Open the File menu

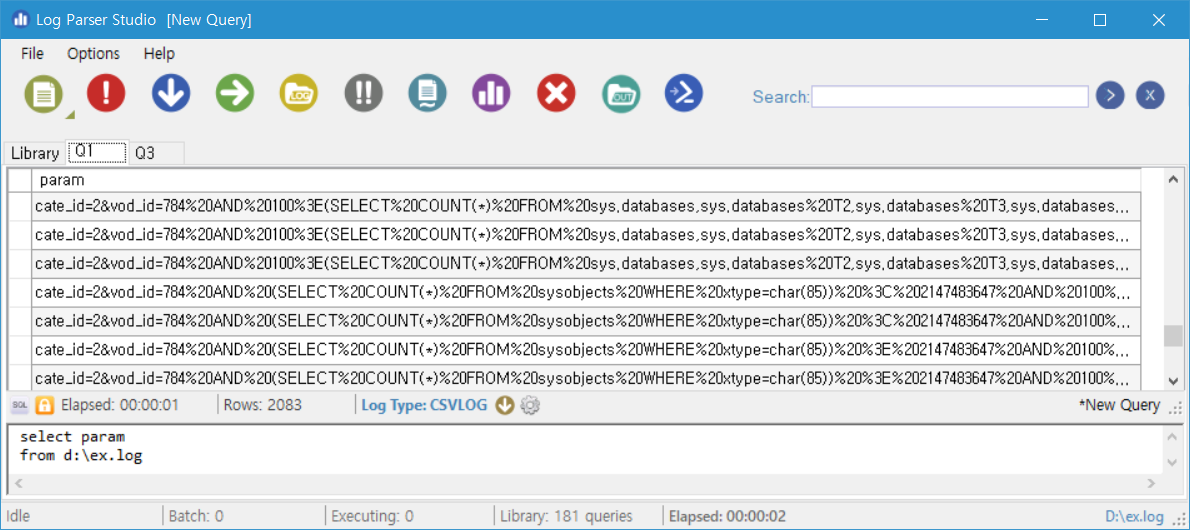pyautogui.click(x=33, y=53)
